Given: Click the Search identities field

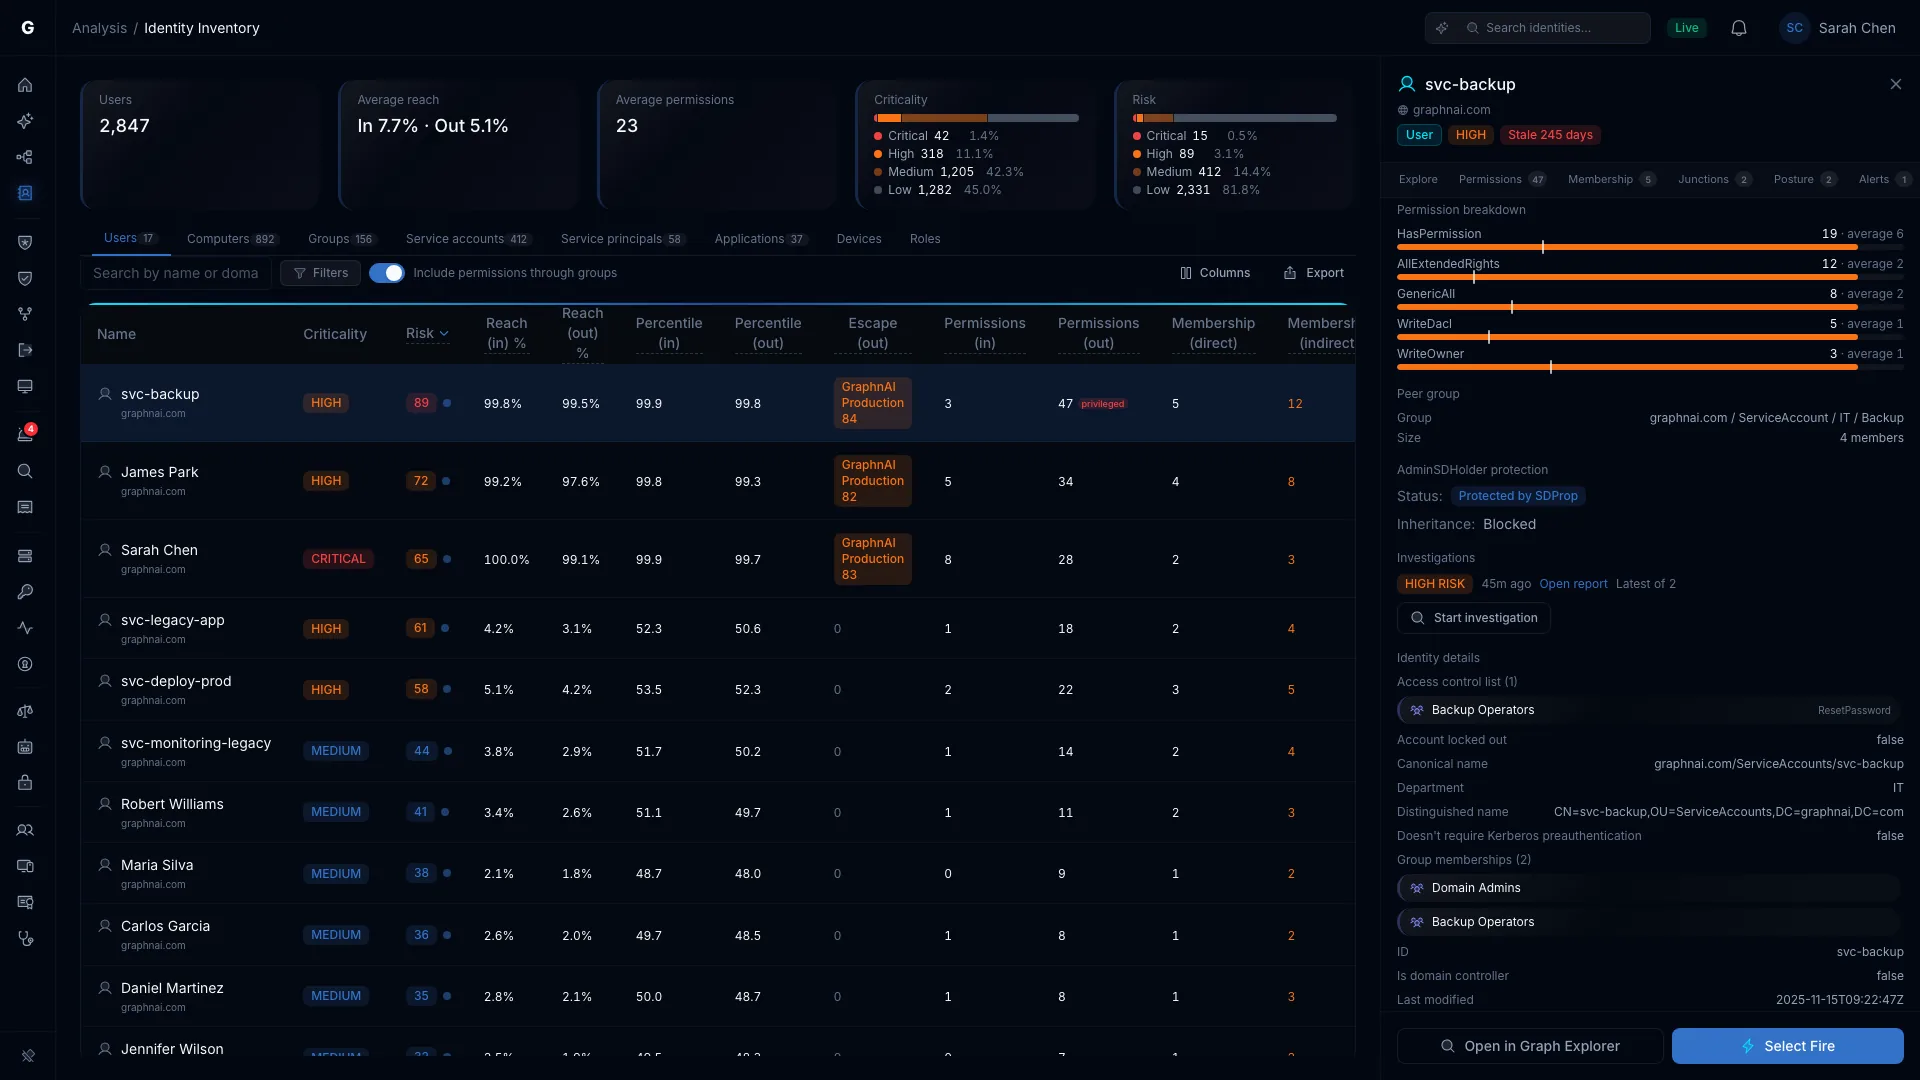Looking at the screenshot, I should [1538, 28].
